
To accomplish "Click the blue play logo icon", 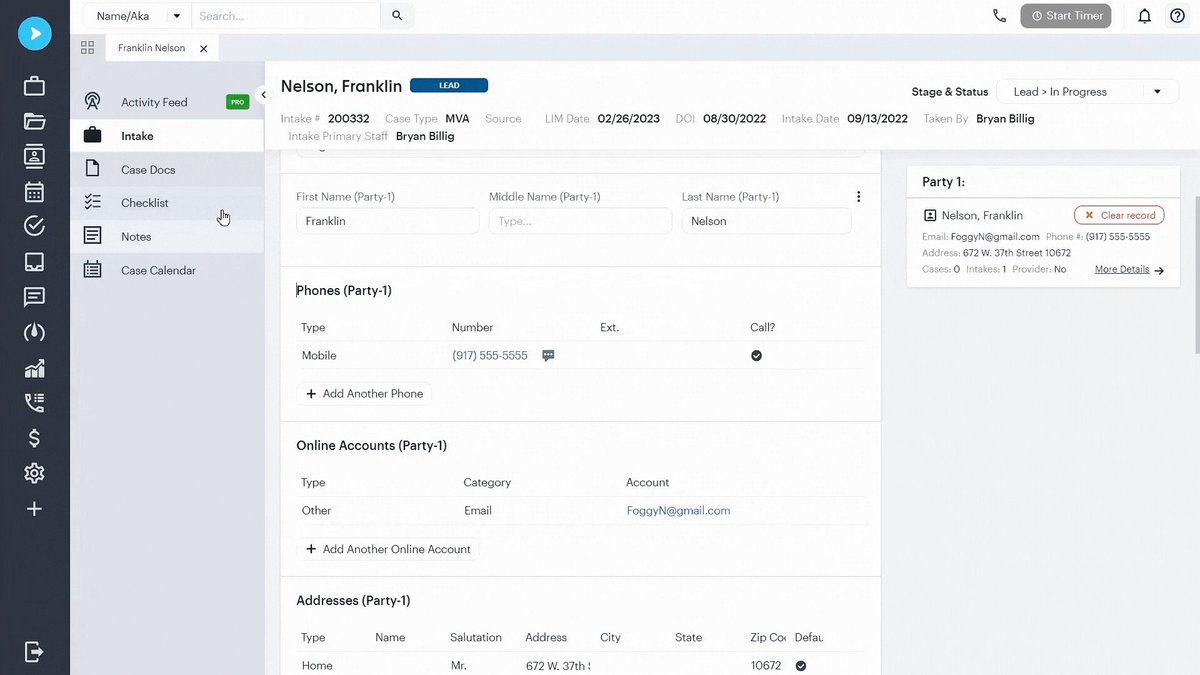I will tap(34, 34).
